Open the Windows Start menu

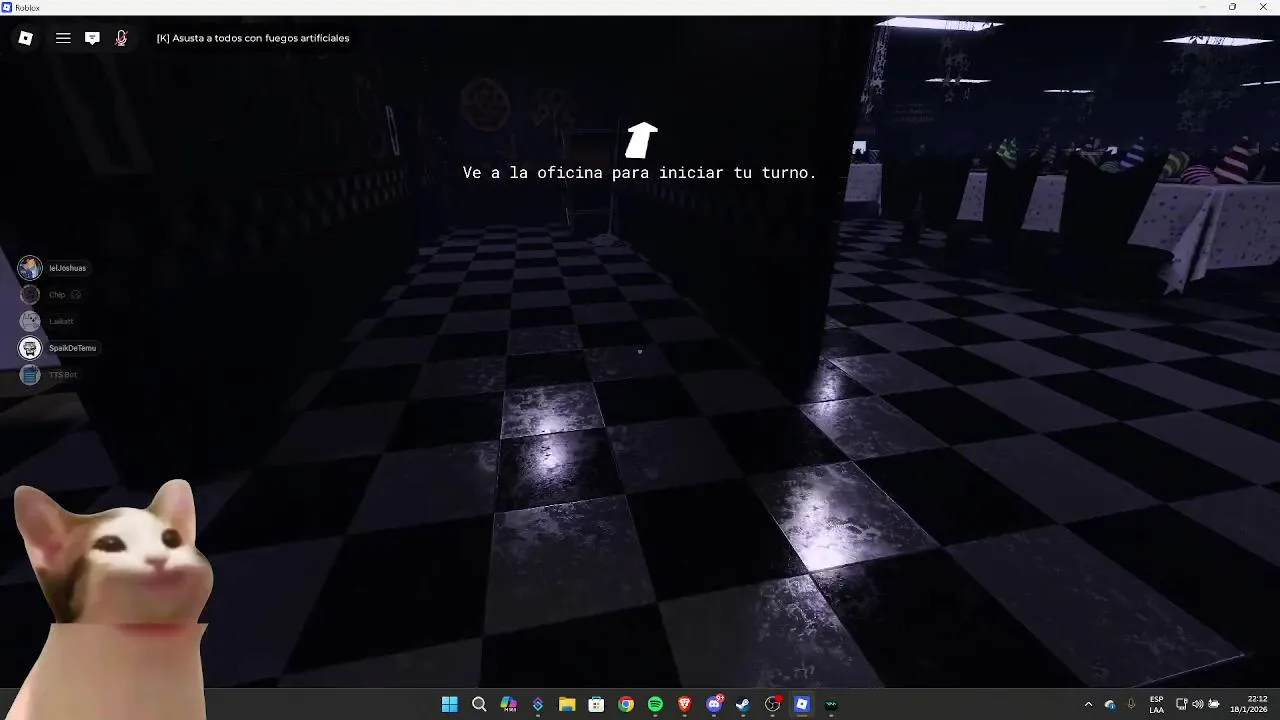coord(450,704)
